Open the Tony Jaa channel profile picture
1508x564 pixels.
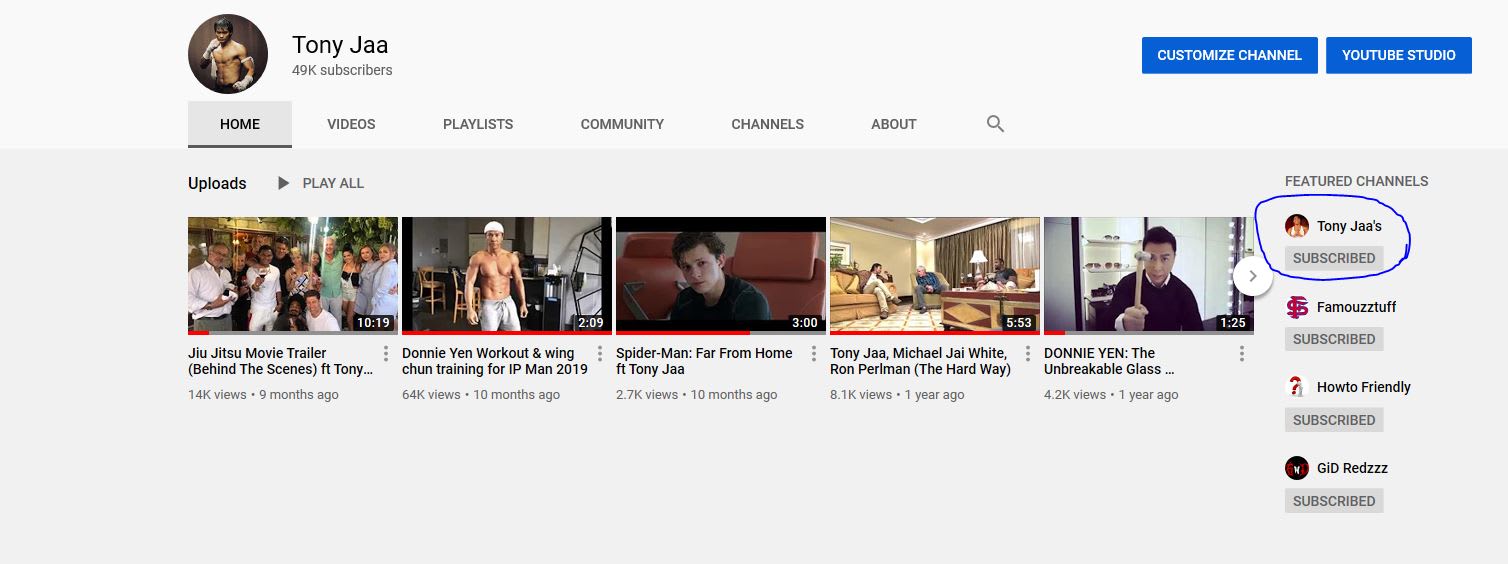click(228, 54)
